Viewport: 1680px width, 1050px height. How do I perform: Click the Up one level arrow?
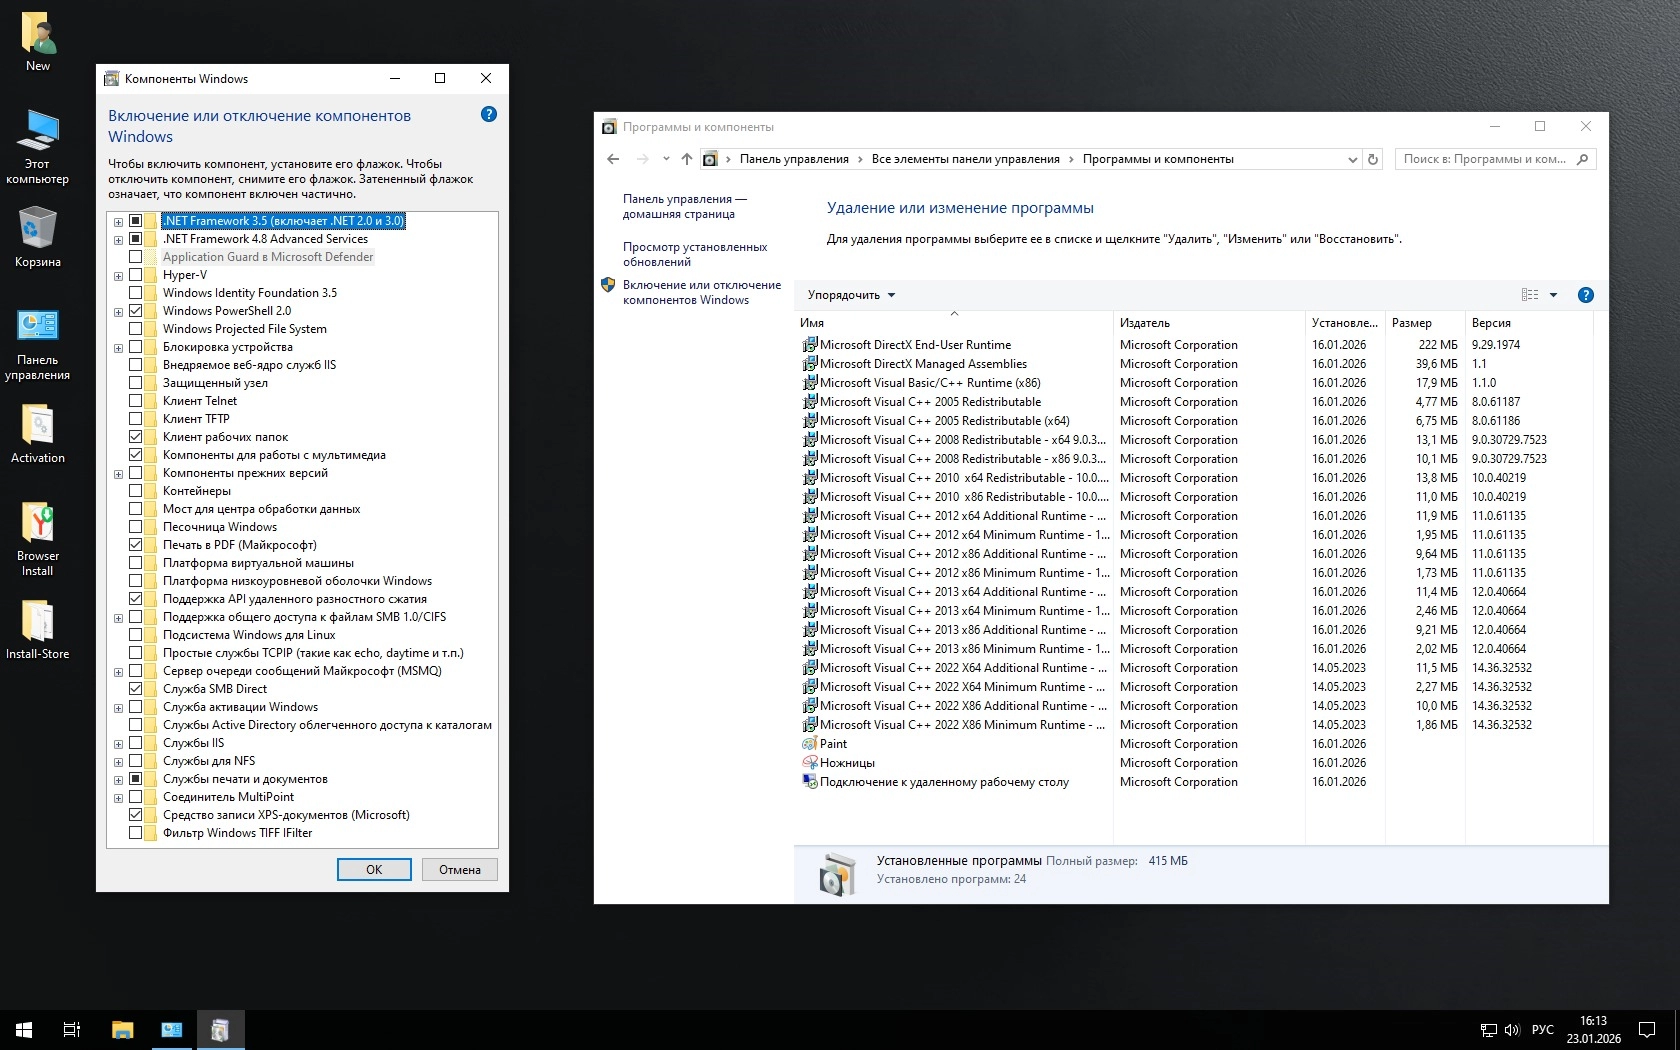point(686,159)
